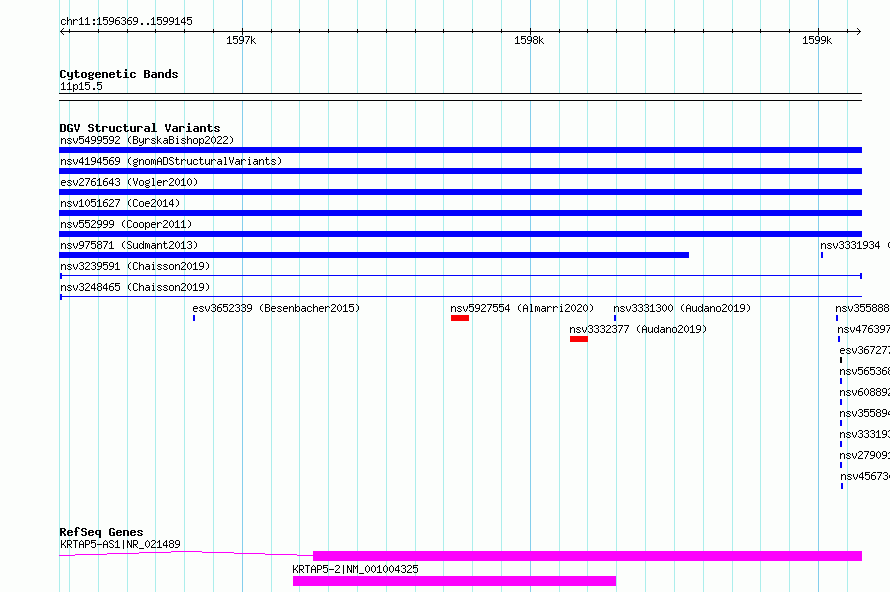Click the shorter blue bar under nsv975871
Screen dimensions: 890x592
tap(374, 255)
